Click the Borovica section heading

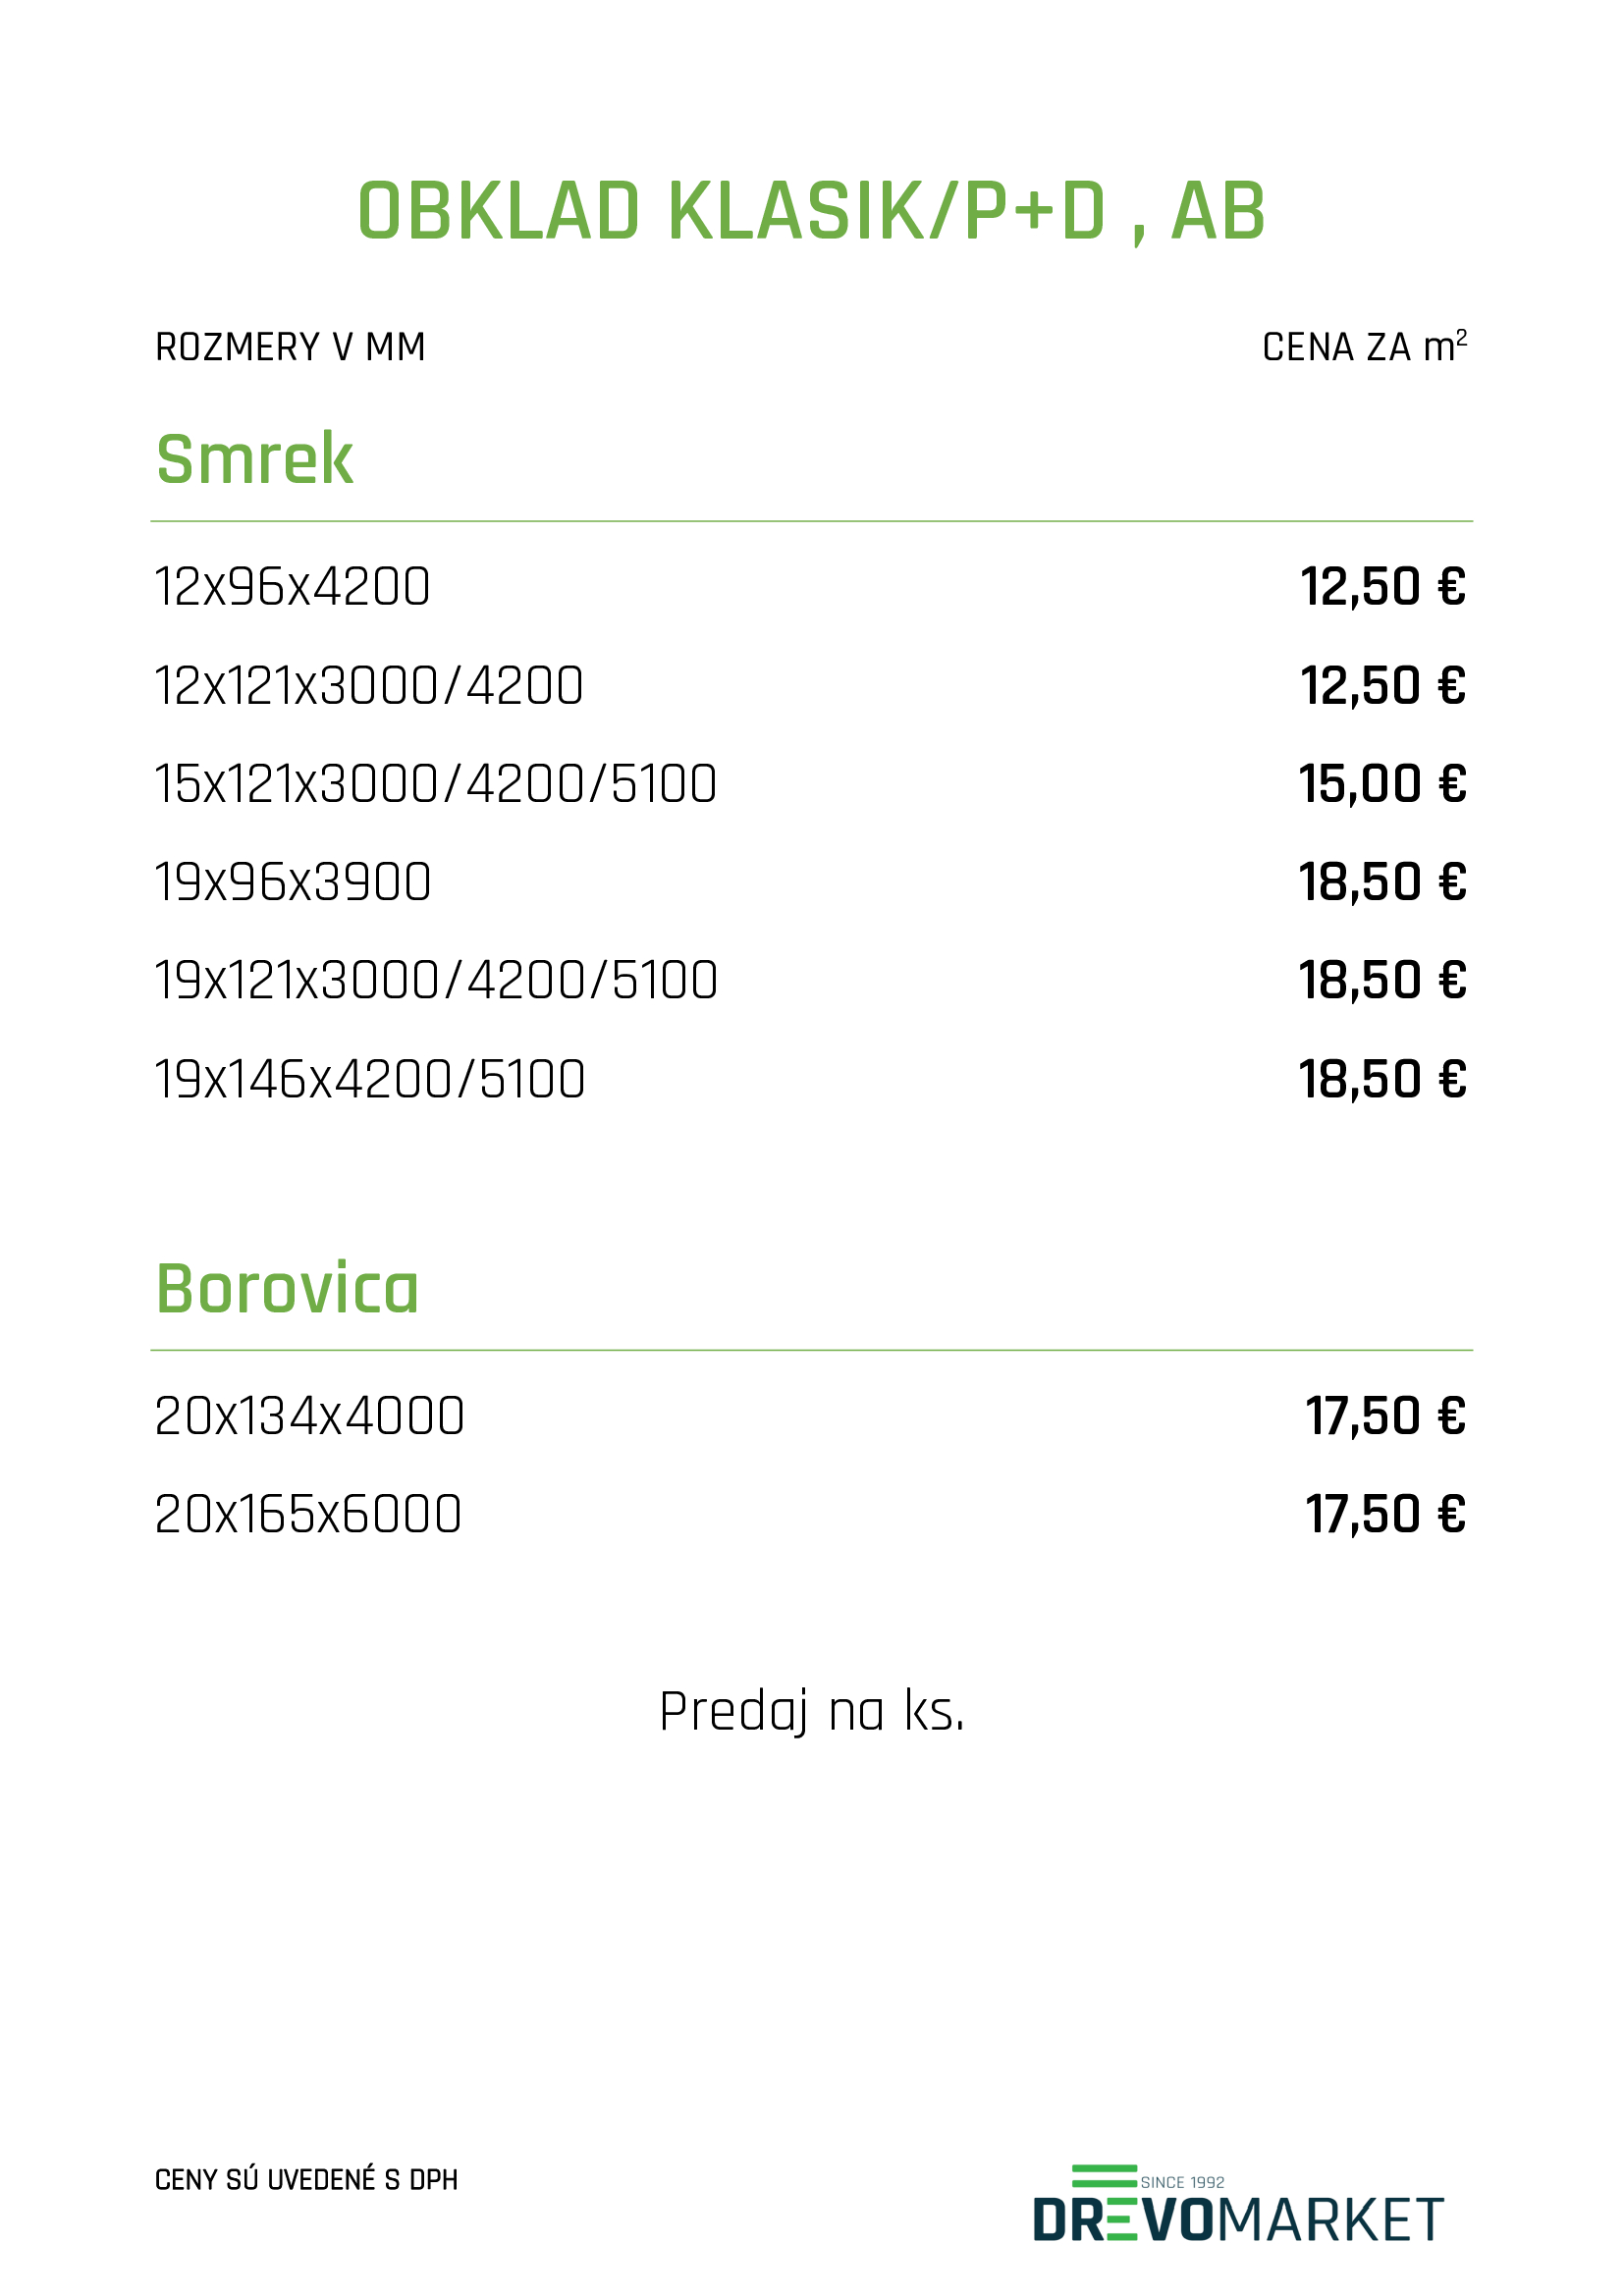click(x=287, y=1288)
